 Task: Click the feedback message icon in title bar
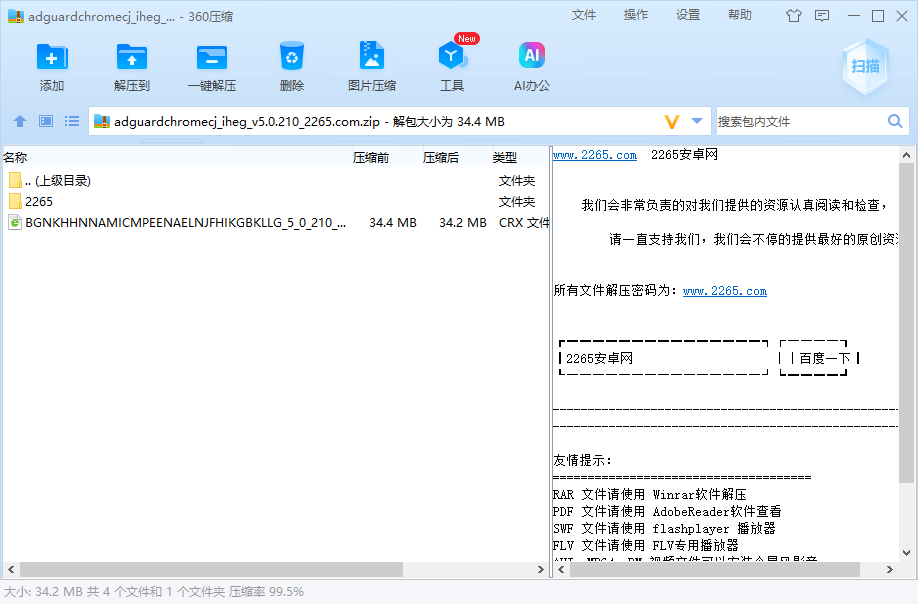tap(822, 16)
